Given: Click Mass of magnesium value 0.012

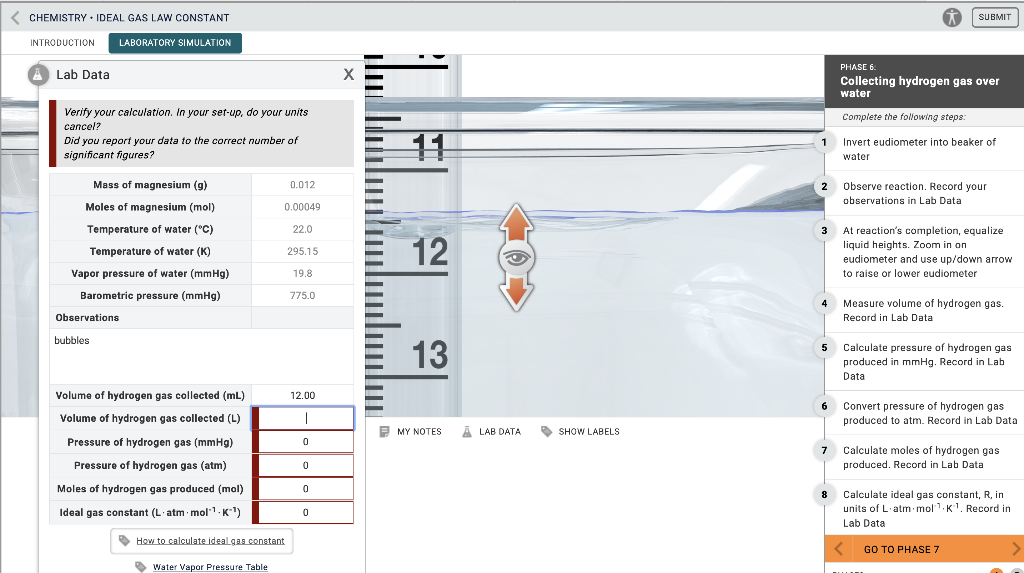Looking at the screenshot, I should (x=302, y=185).
